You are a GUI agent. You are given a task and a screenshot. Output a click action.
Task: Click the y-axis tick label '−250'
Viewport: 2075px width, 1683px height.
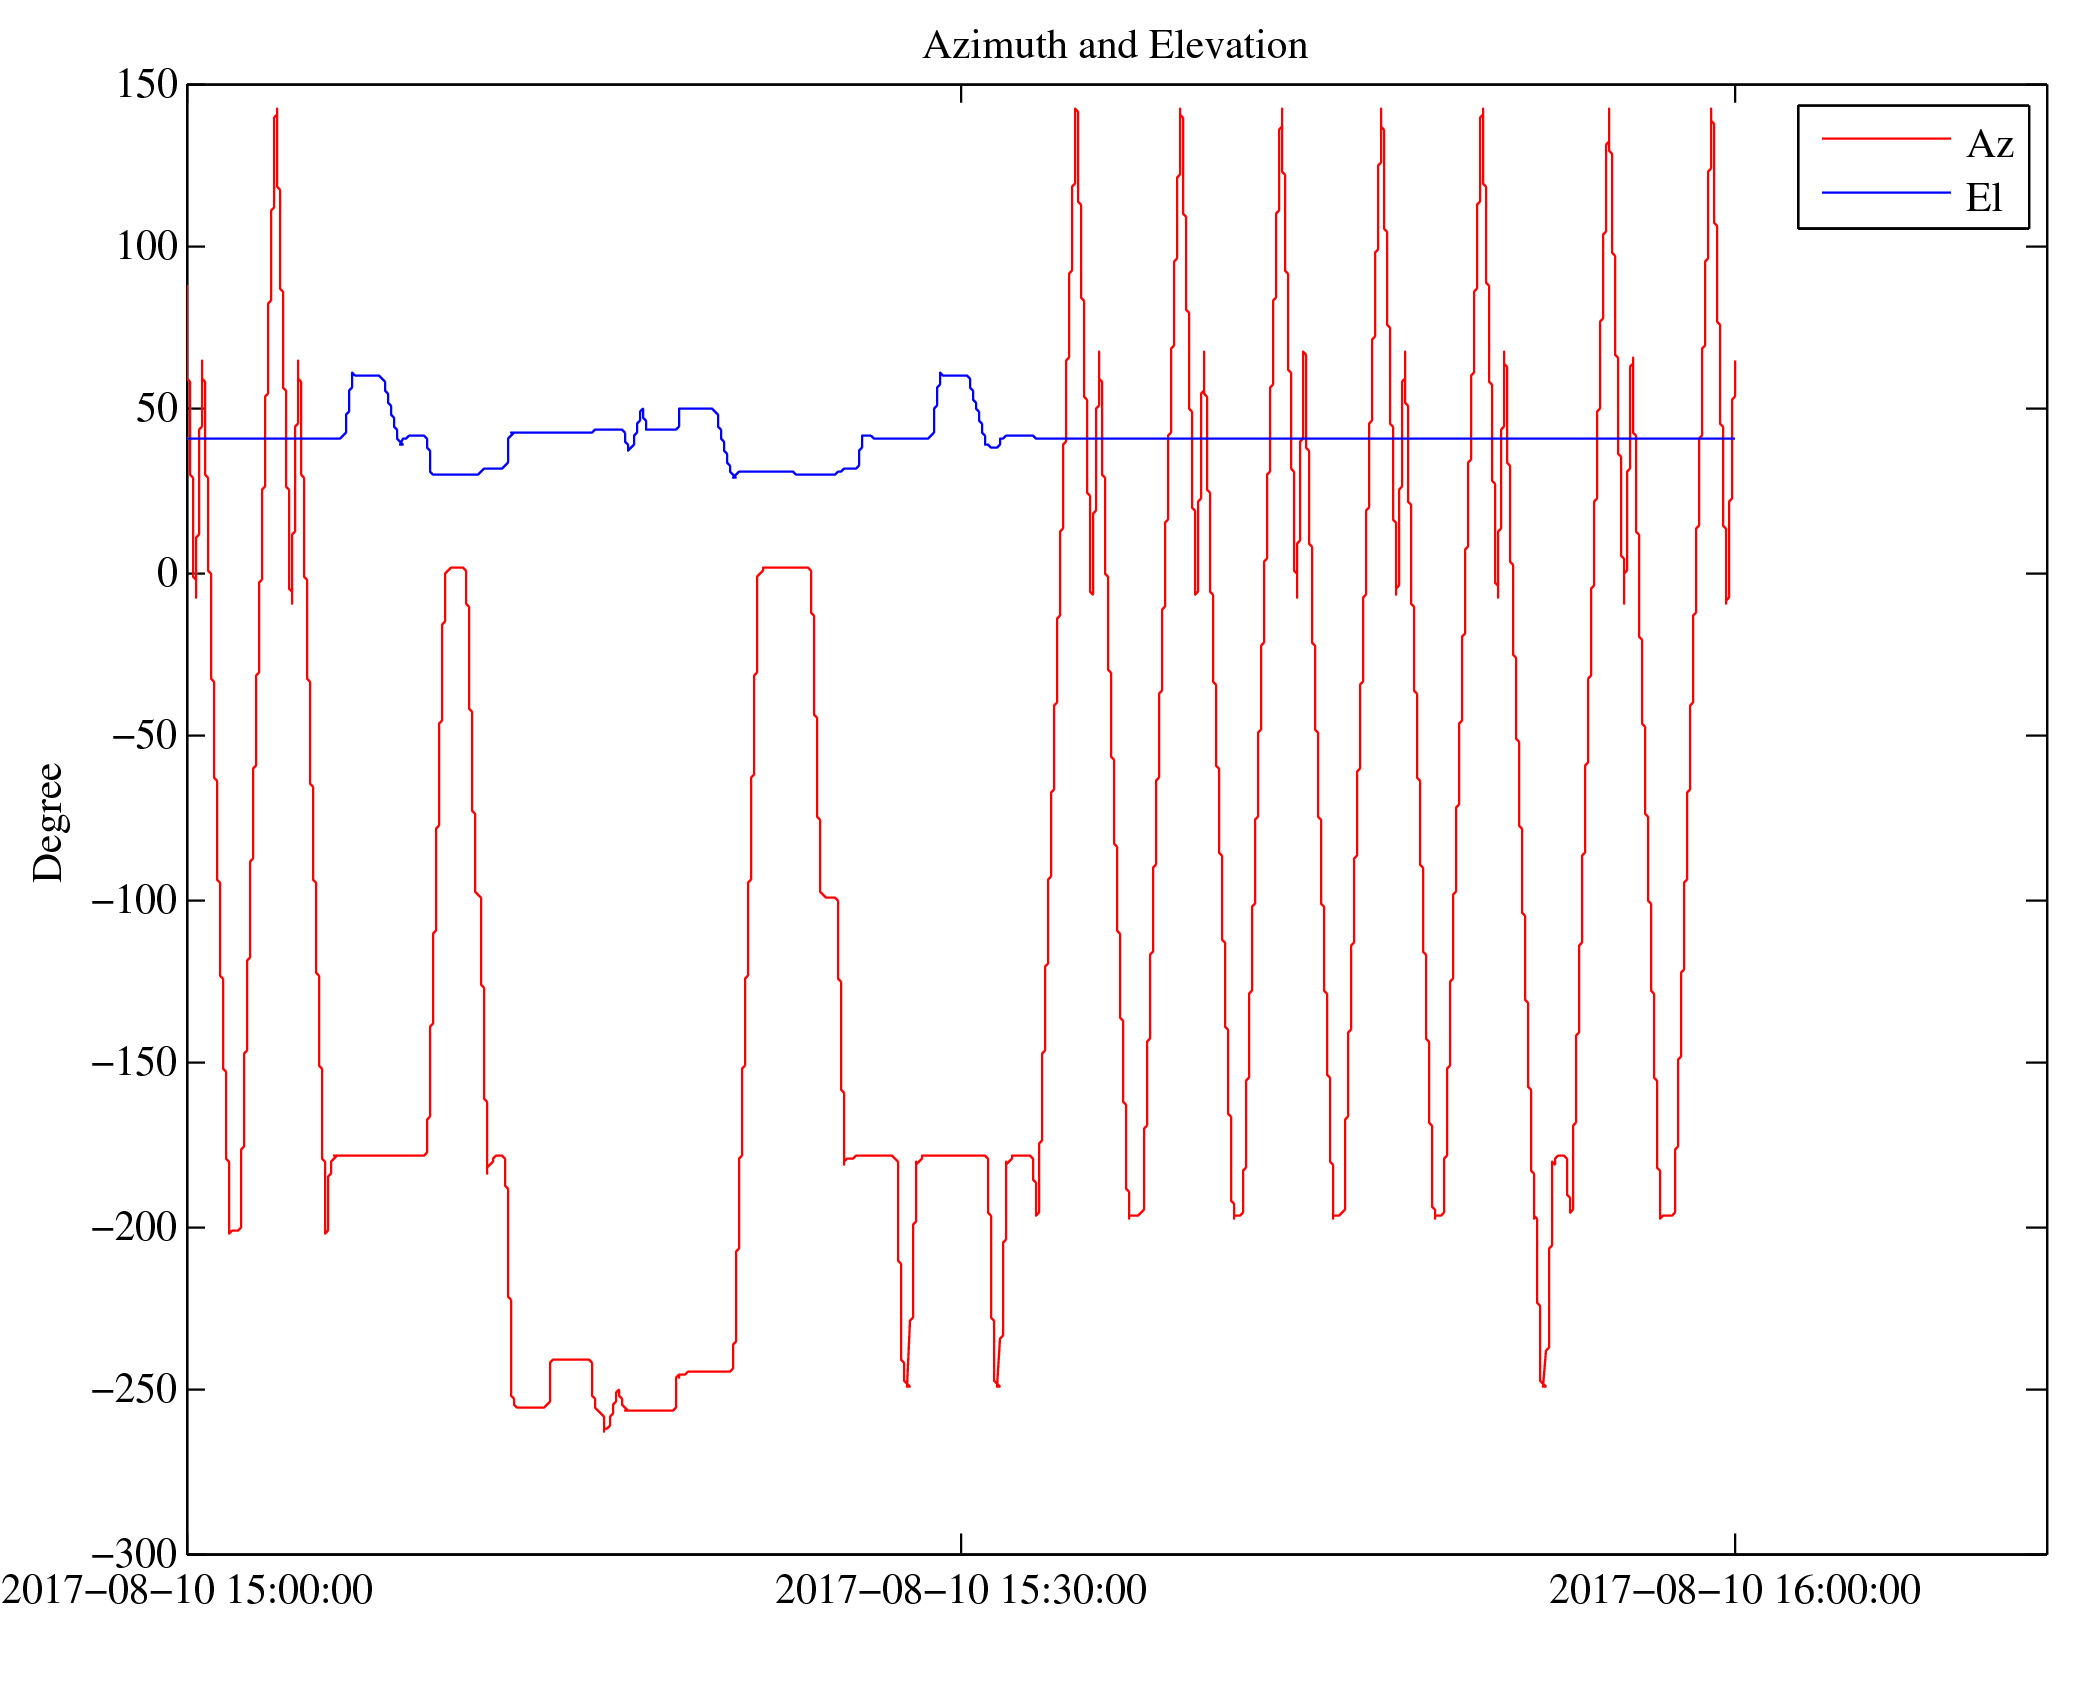click(135, 1390)
